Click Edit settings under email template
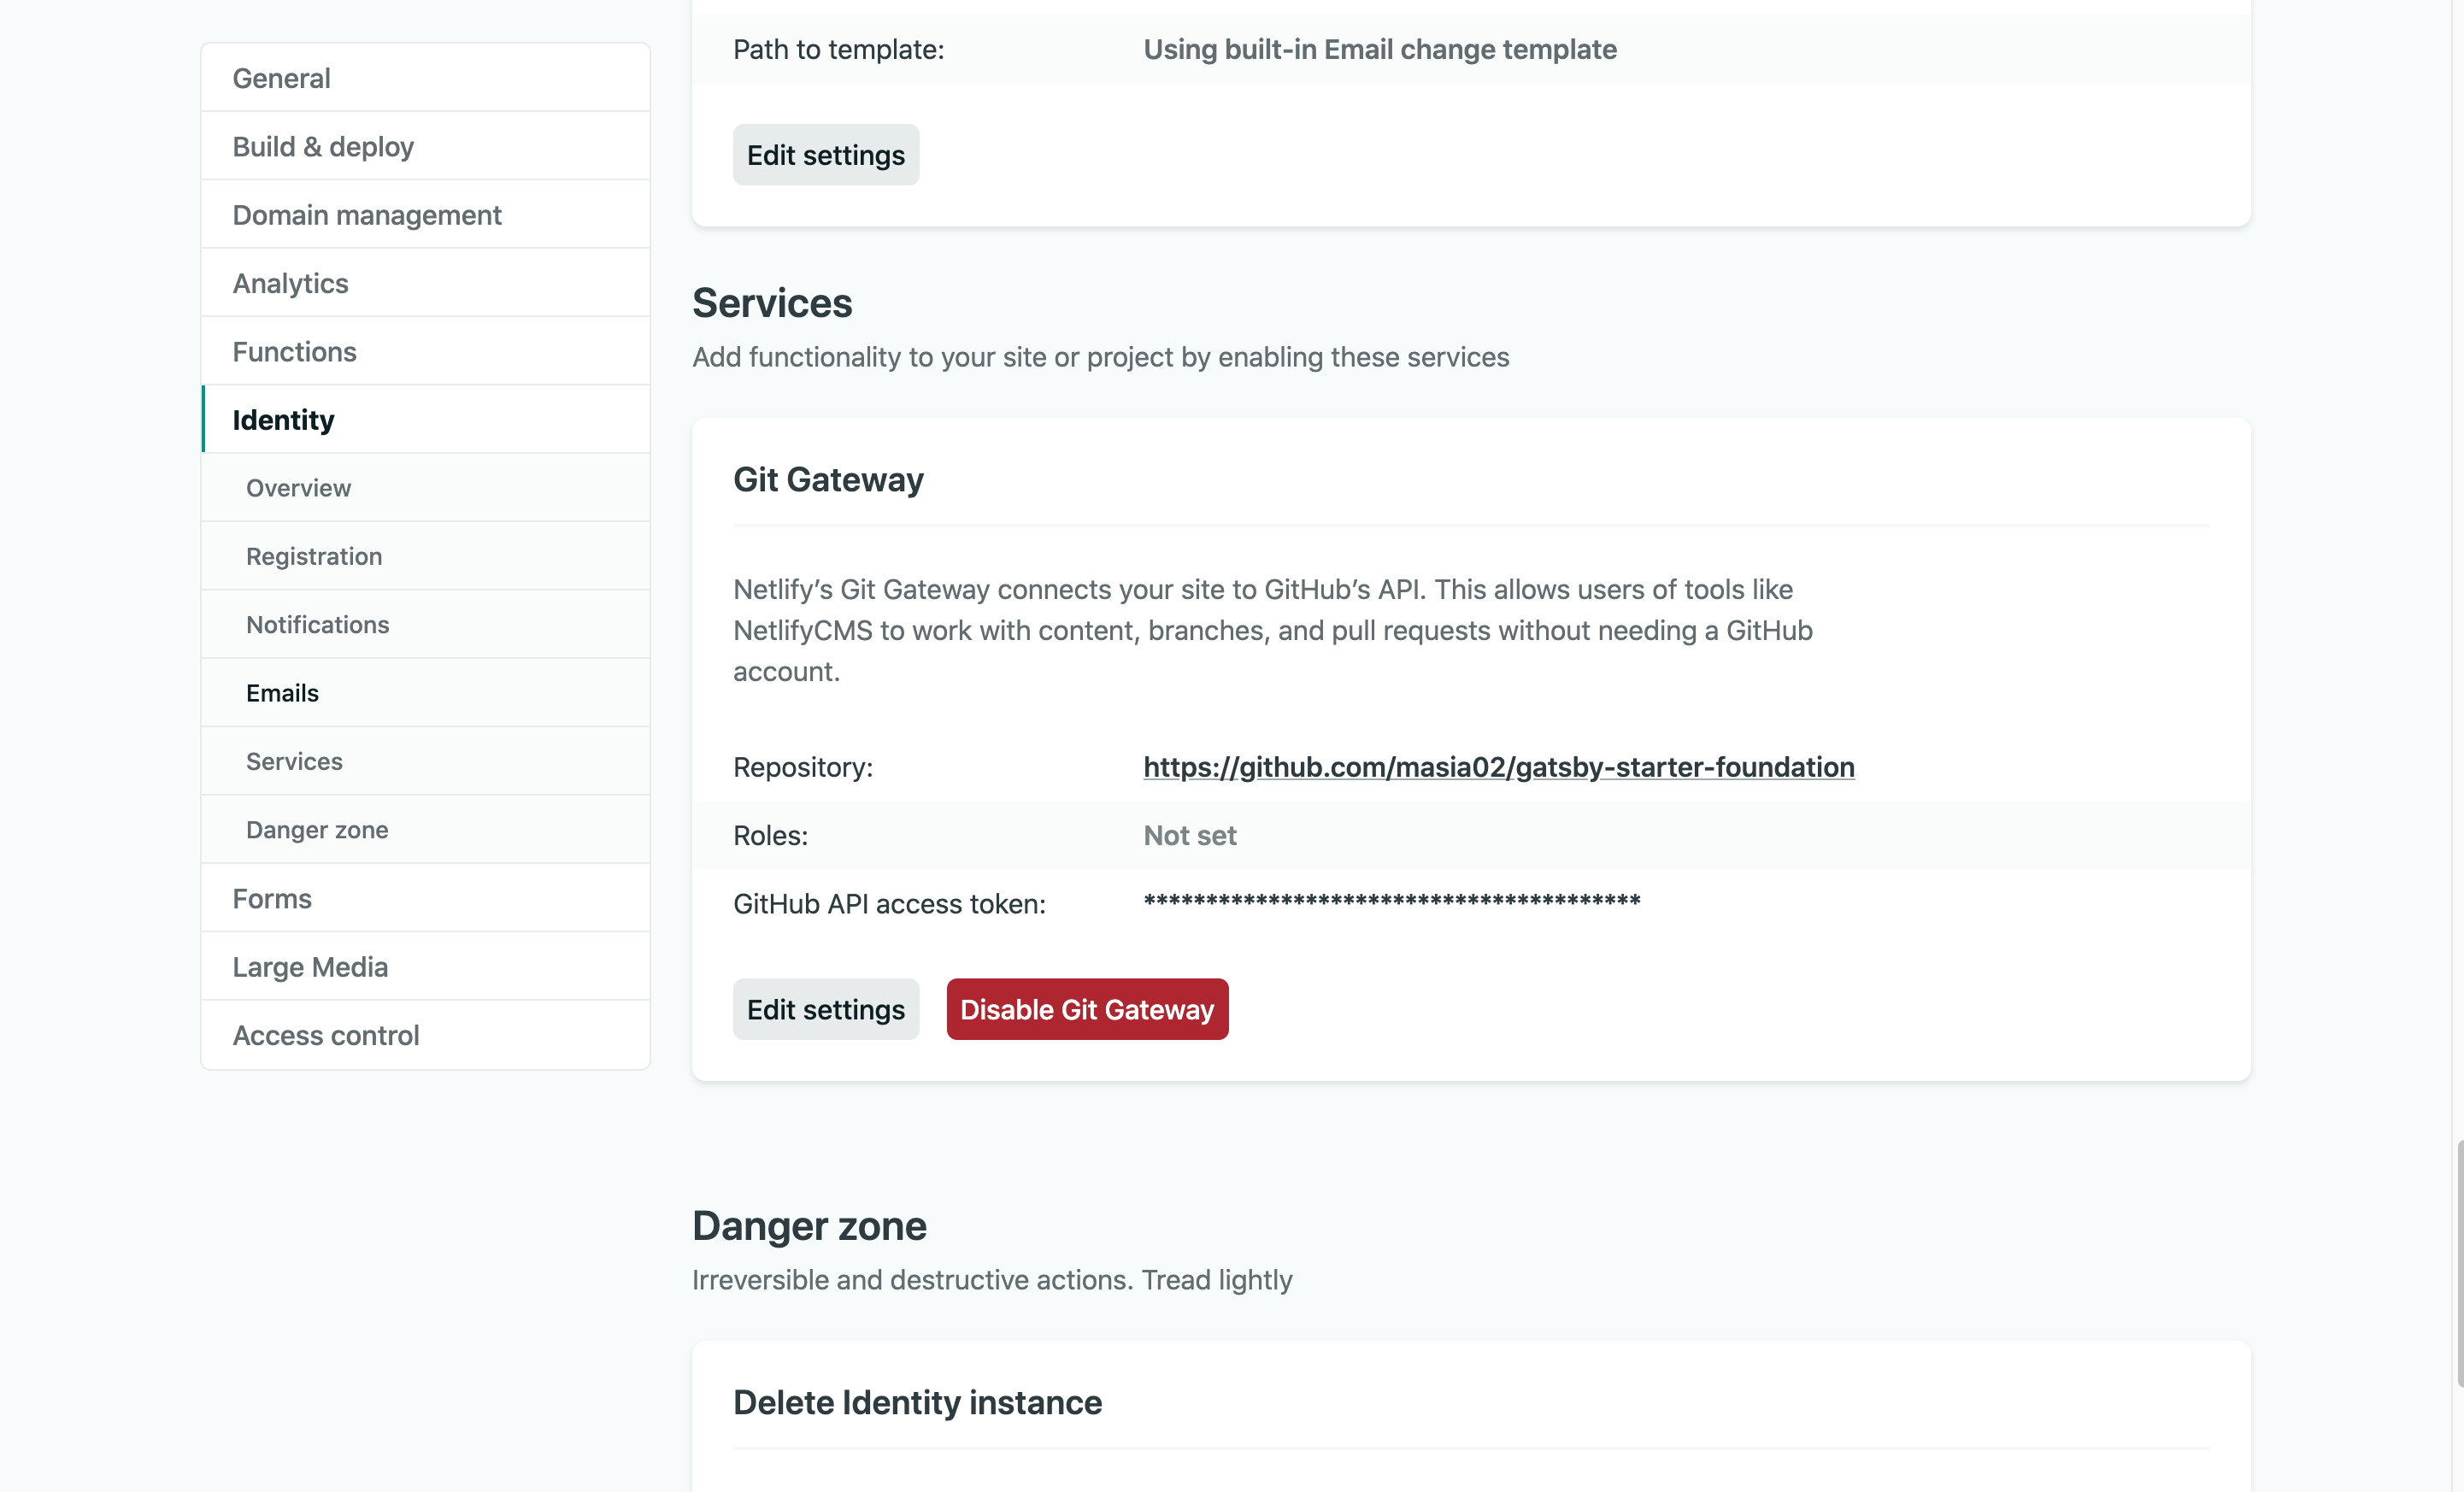2464x1492 pixels. 825,155
